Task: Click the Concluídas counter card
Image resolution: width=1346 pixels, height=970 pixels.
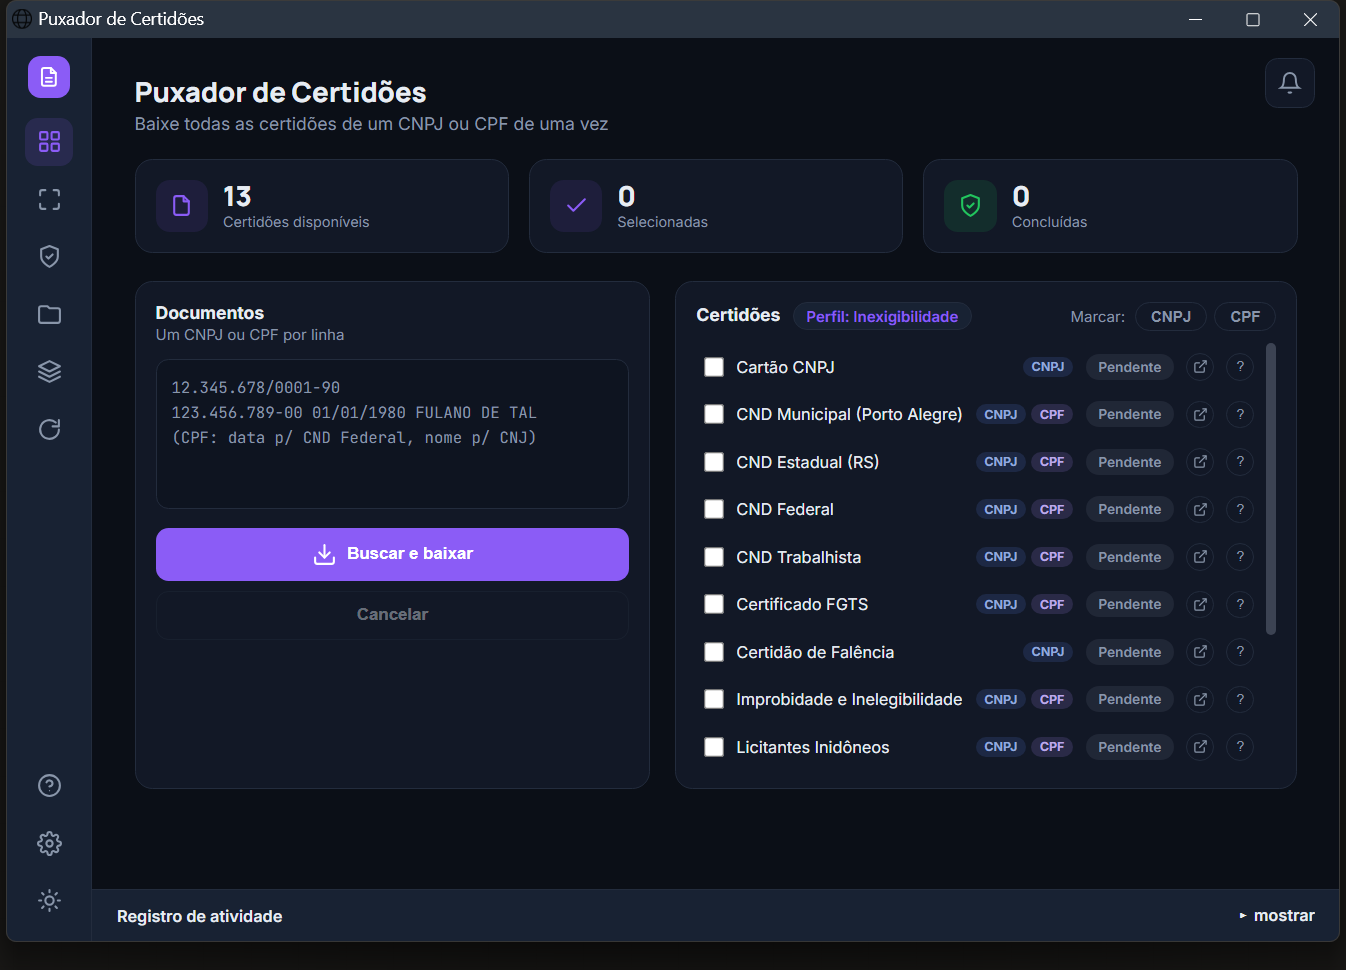Action: pyautogui.click(x=1110, y=206)
